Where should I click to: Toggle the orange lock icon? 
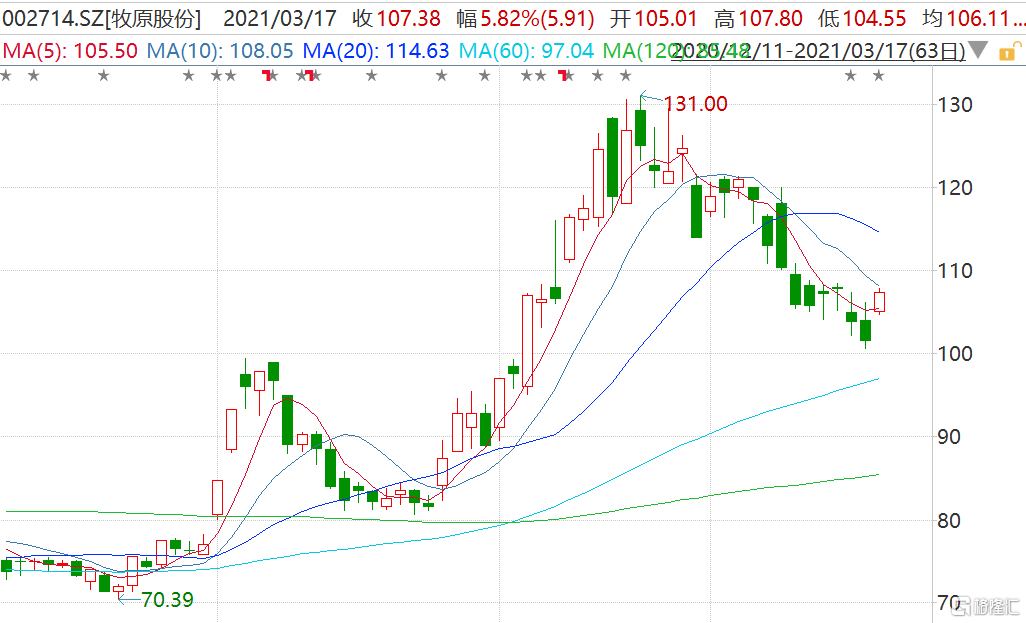(1008, 52)
